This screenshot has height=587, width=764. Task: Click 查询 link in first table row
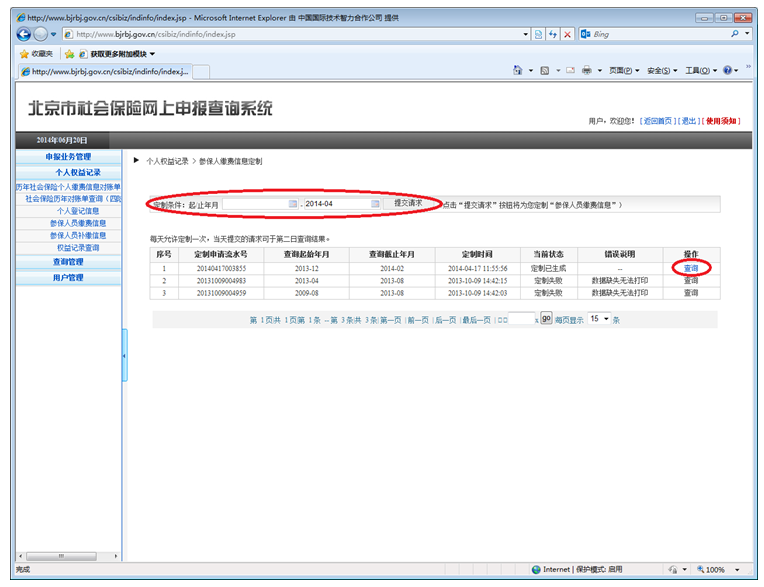click(x=691, y=268)
